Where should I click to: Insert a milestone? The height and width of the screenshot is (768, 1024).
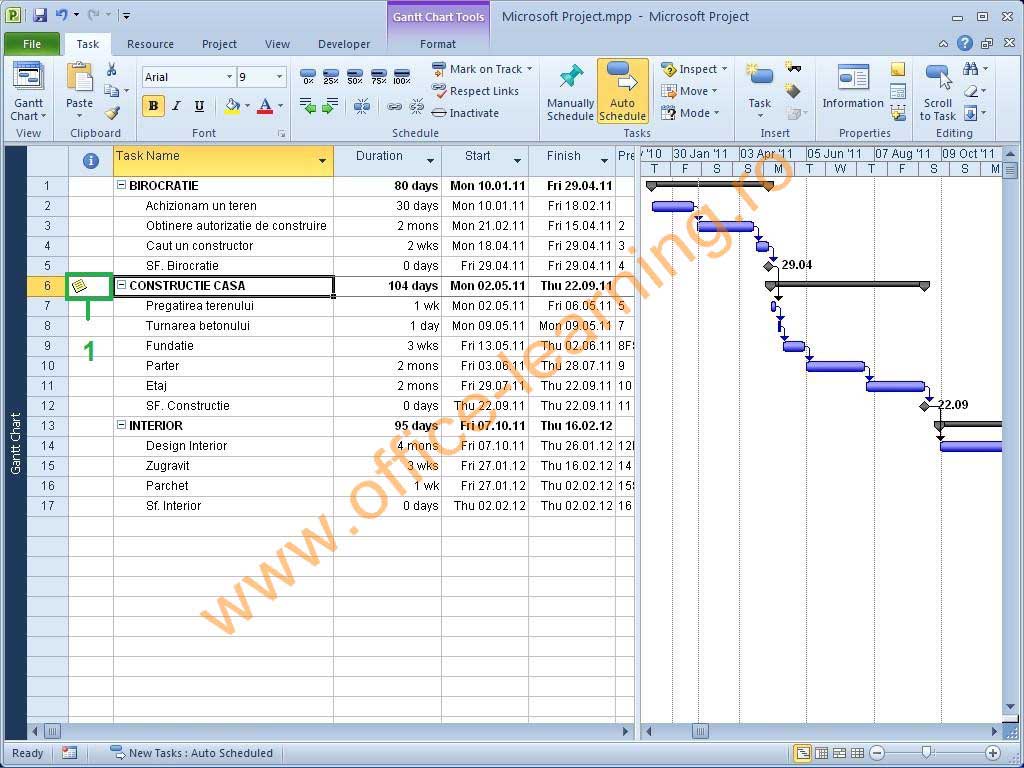[793, 91]
